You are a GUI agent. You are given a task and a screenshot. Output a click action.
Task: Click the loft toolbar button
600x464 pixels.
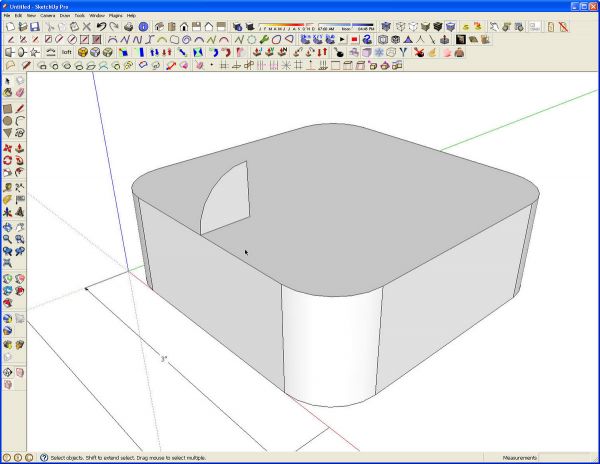[67, 52]
